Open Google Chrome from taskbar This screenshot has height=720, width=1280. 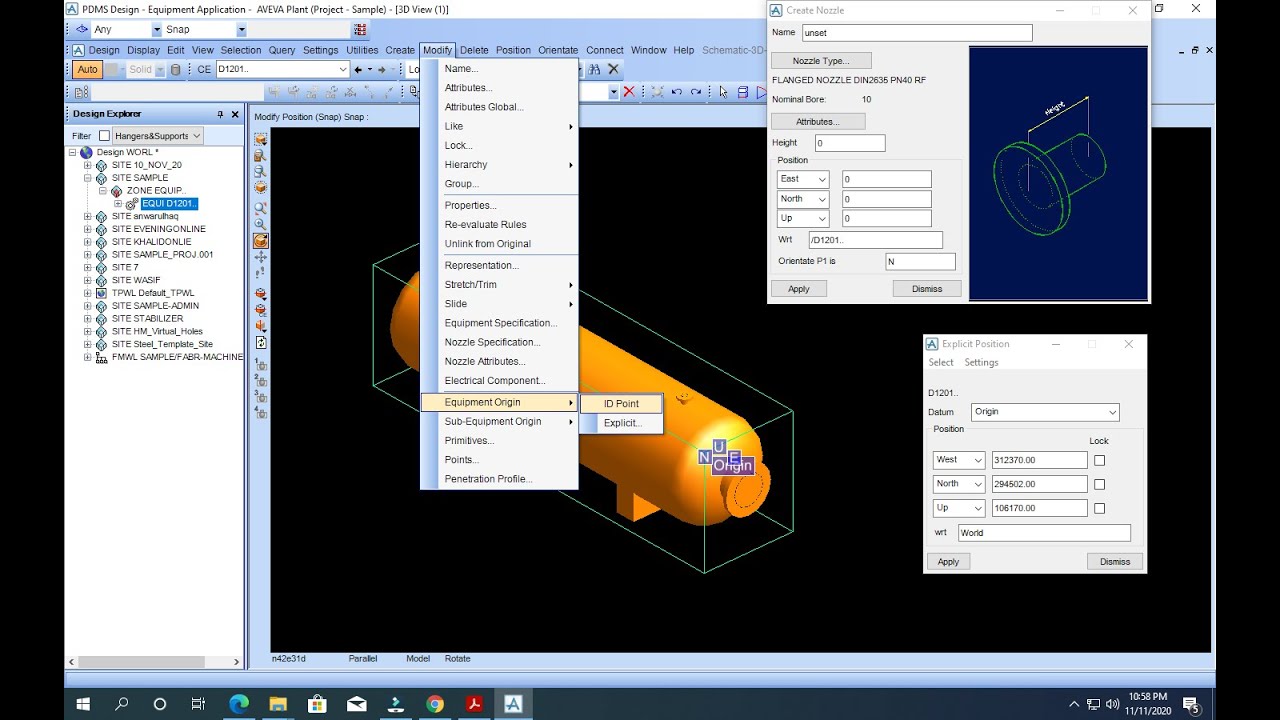tap(435, 704)
